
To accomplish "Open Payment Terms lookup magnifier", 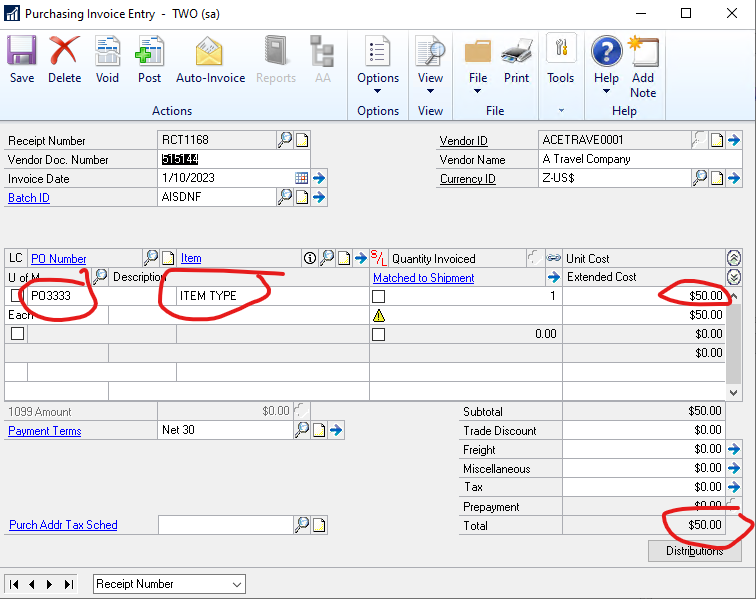I will [302, 429].
